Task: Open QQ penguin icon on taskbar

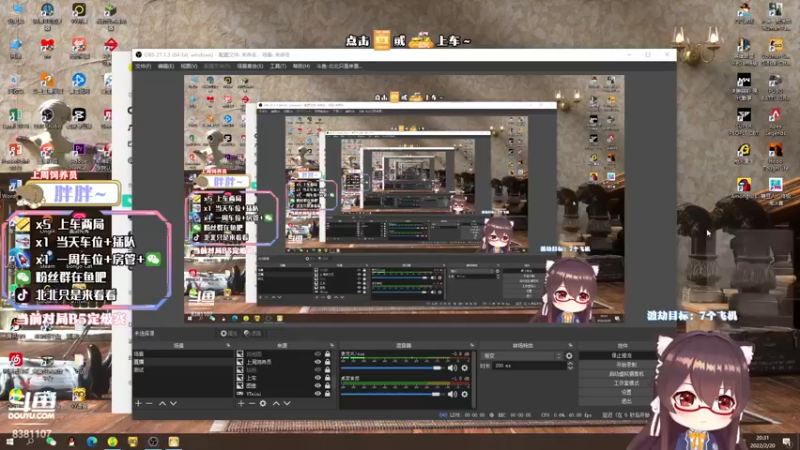Action: [x=71, y=441]
